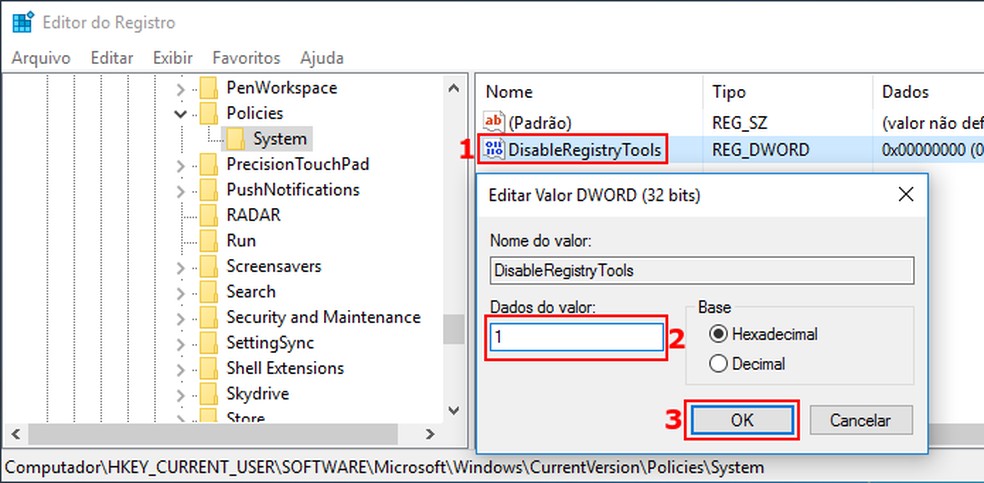Click the Dados do valor input field
The image size is (984, 483).
pos(576,337)
